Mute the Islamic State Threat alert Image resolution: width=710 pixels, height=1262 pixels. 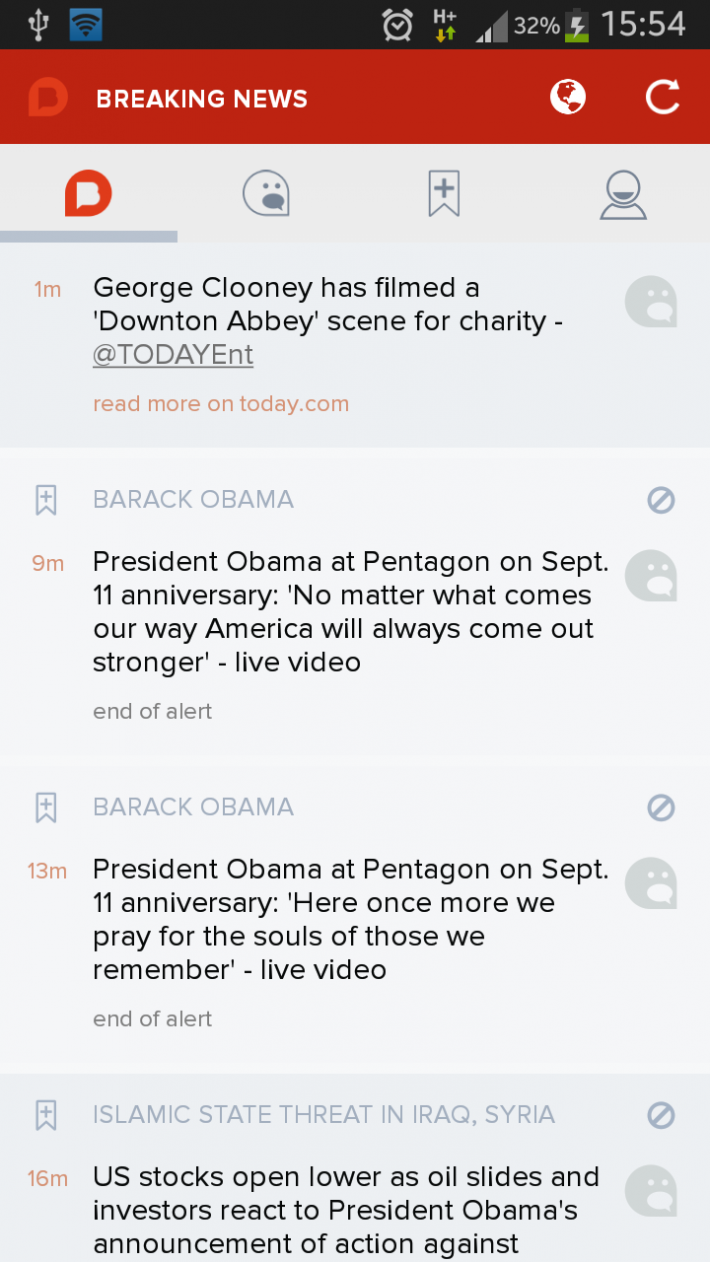pyautogui.click(x=661, y=1115)
